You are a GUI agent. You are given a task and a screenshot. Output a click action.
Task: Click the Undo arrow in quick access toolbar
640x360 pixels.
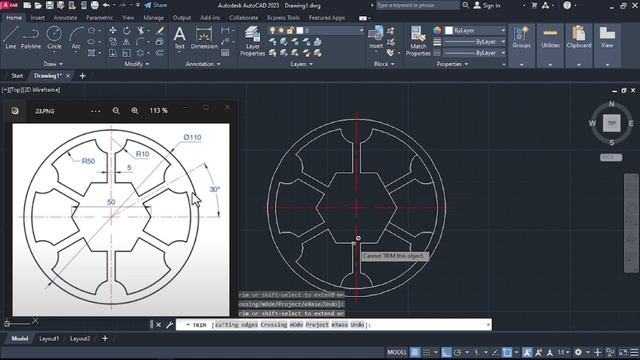(106, 5)
